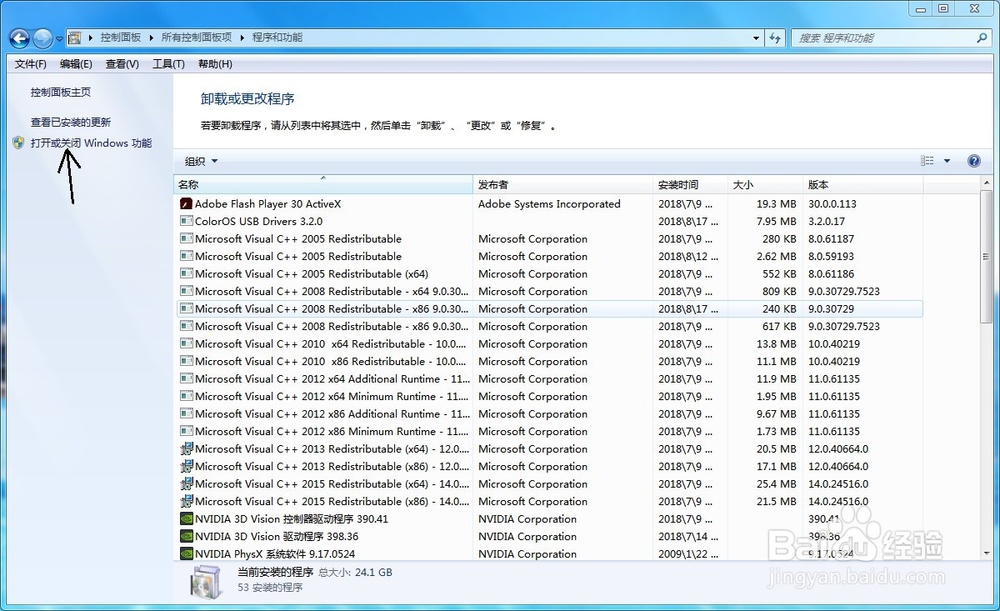Click icon of Visual C++ 2013 Redistributable (x86)
1000x611 pixels.
(x=186, y=466)
